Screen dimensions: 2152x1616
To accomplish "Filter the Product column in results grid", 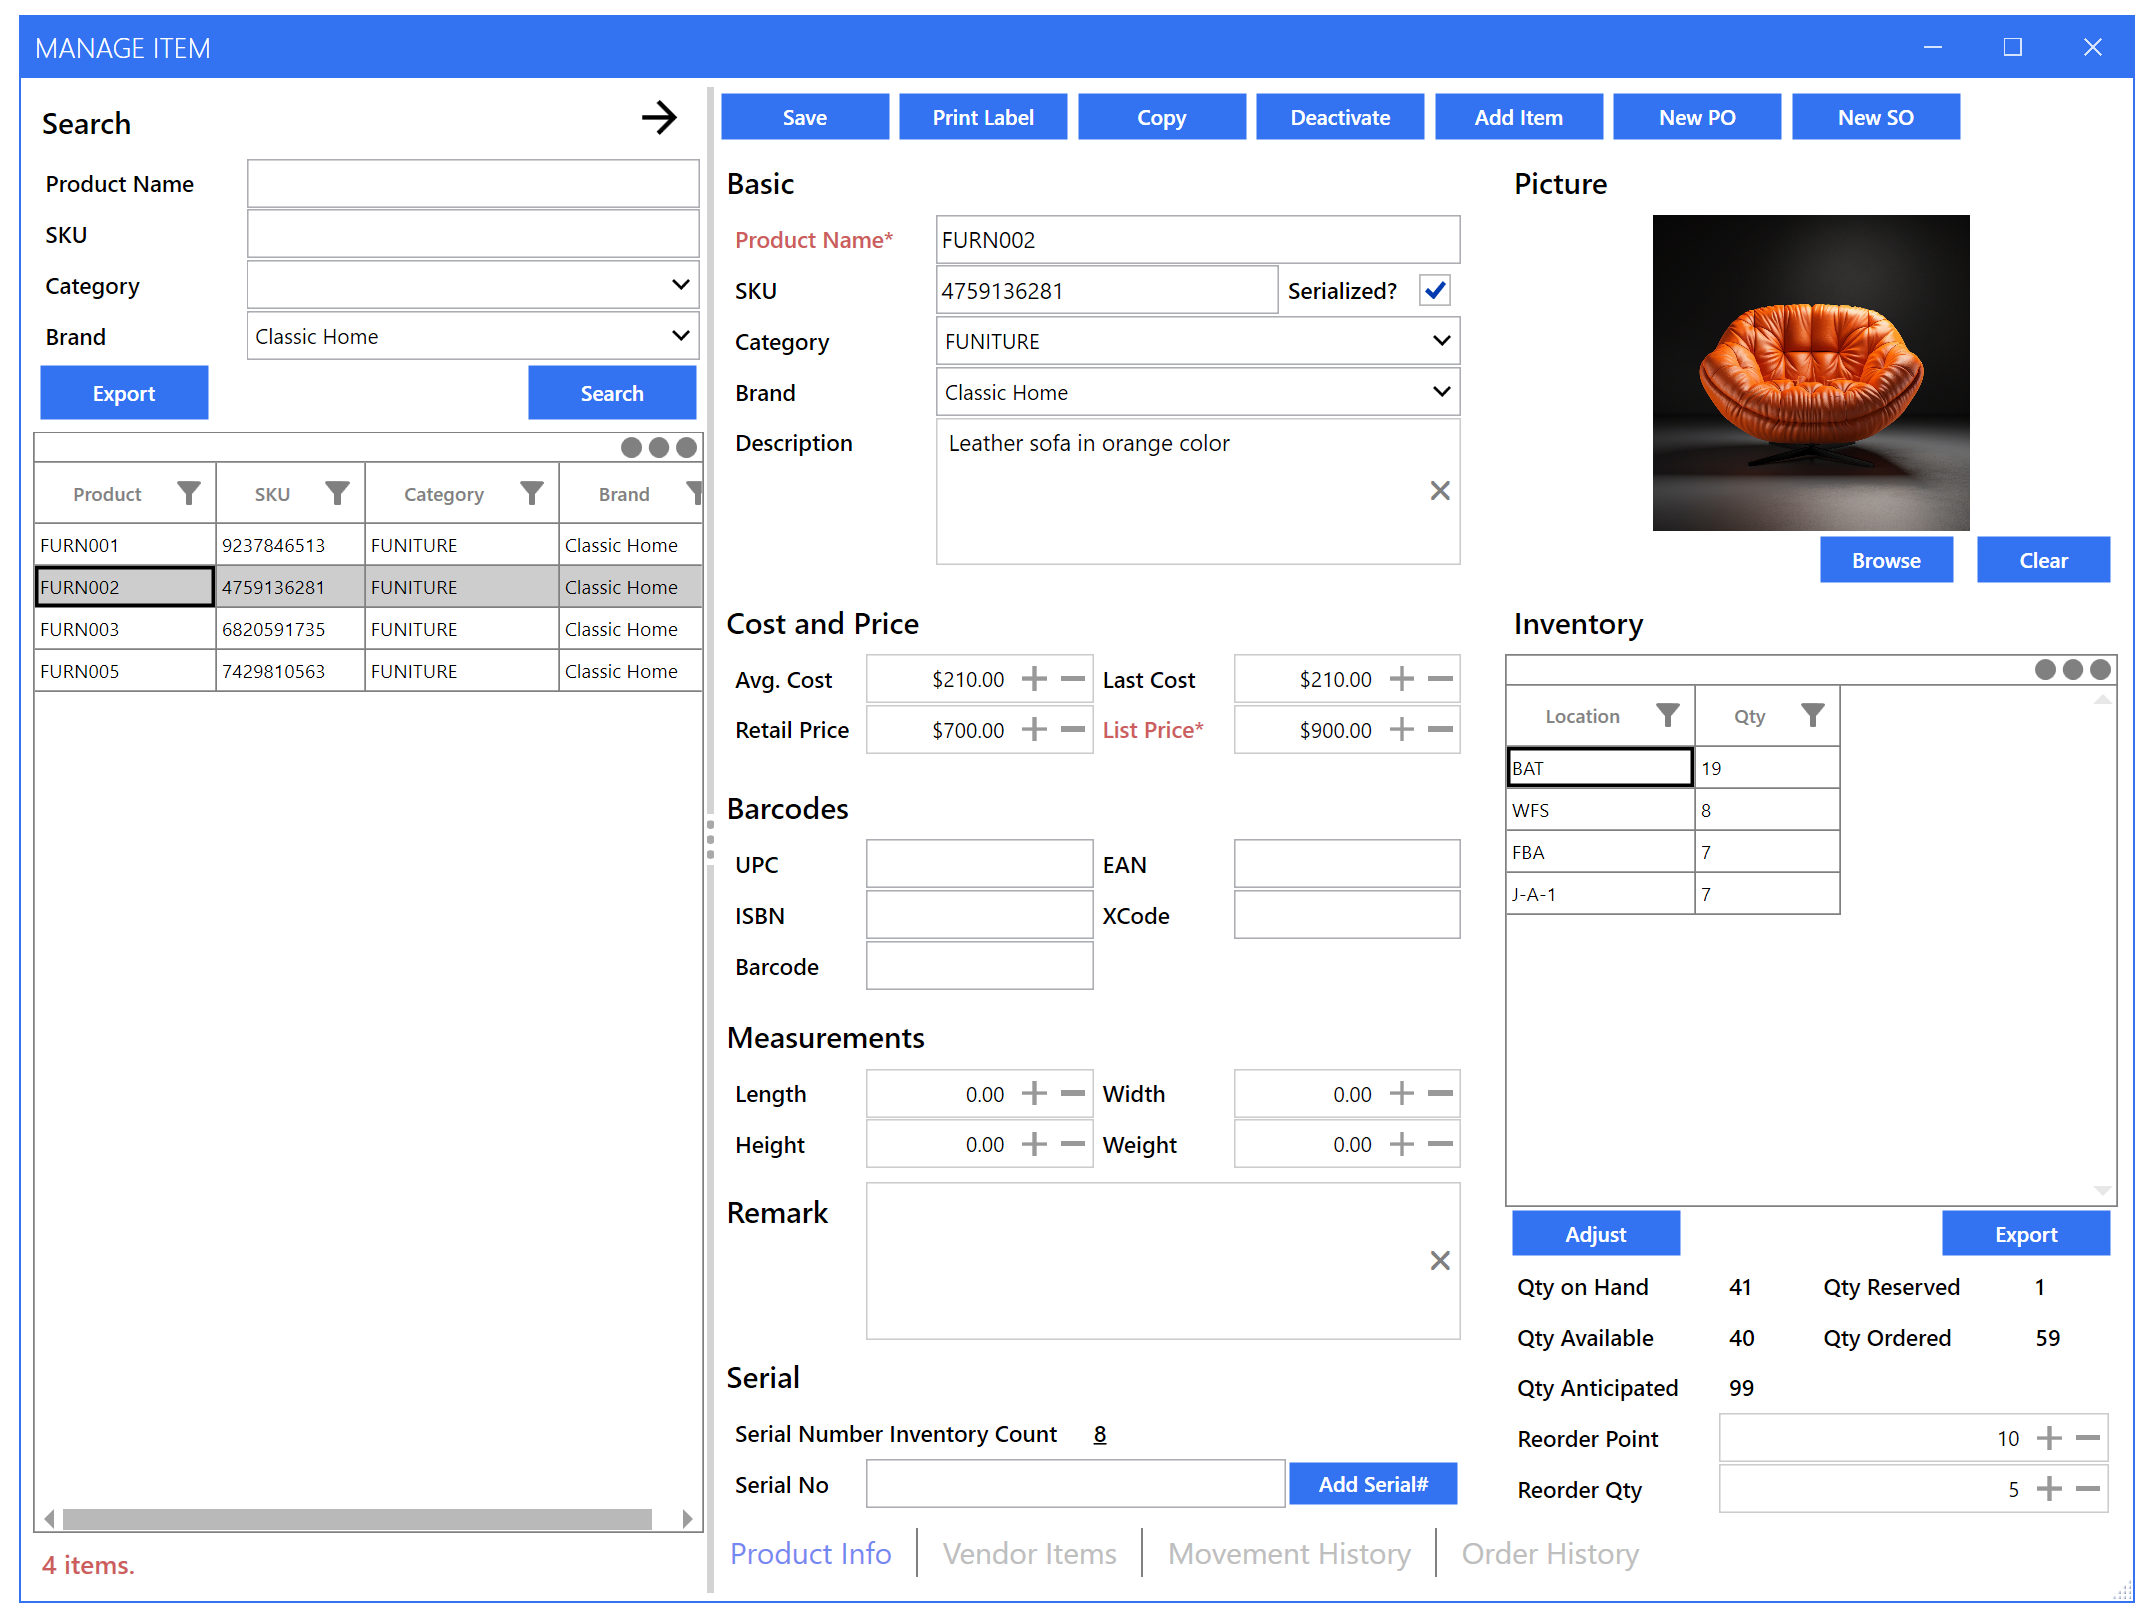I will [188, 493].
